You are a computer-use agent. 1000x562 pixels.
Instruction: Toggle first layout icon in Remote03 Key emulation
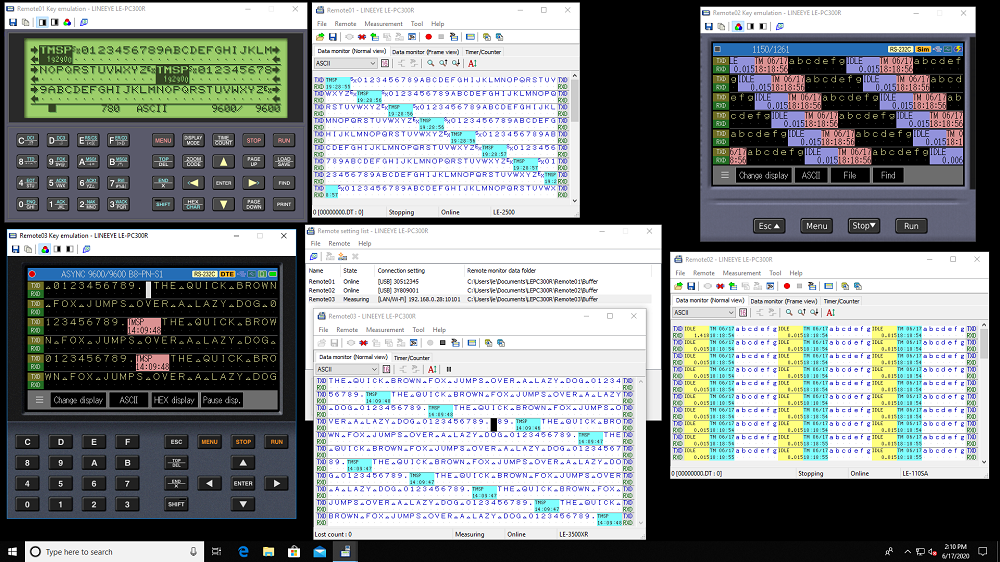coord(57,249)
